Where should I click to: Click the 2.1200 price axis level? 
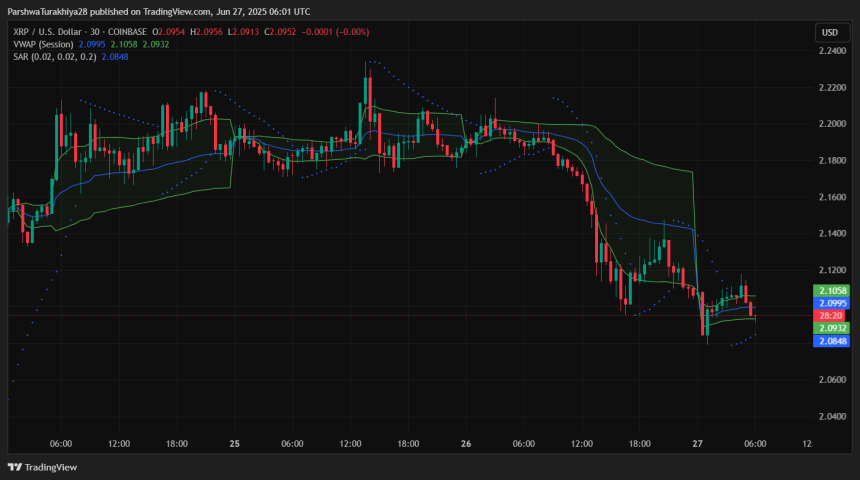[832, 270]
